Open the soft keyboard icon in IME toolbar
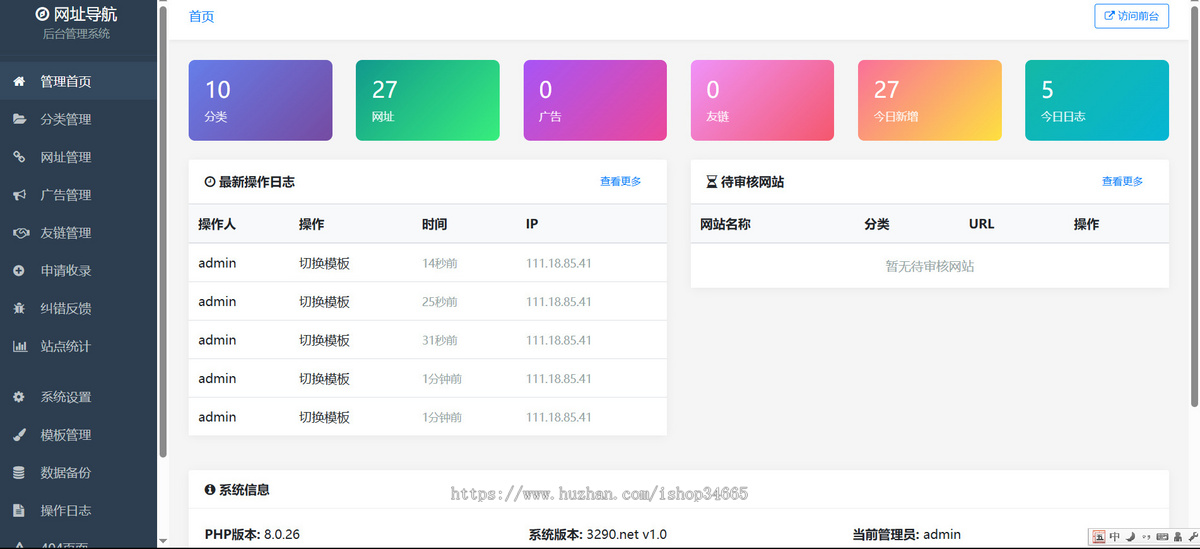Image resolution: width=1200 pixels, height=549 pixels. 1162,536
